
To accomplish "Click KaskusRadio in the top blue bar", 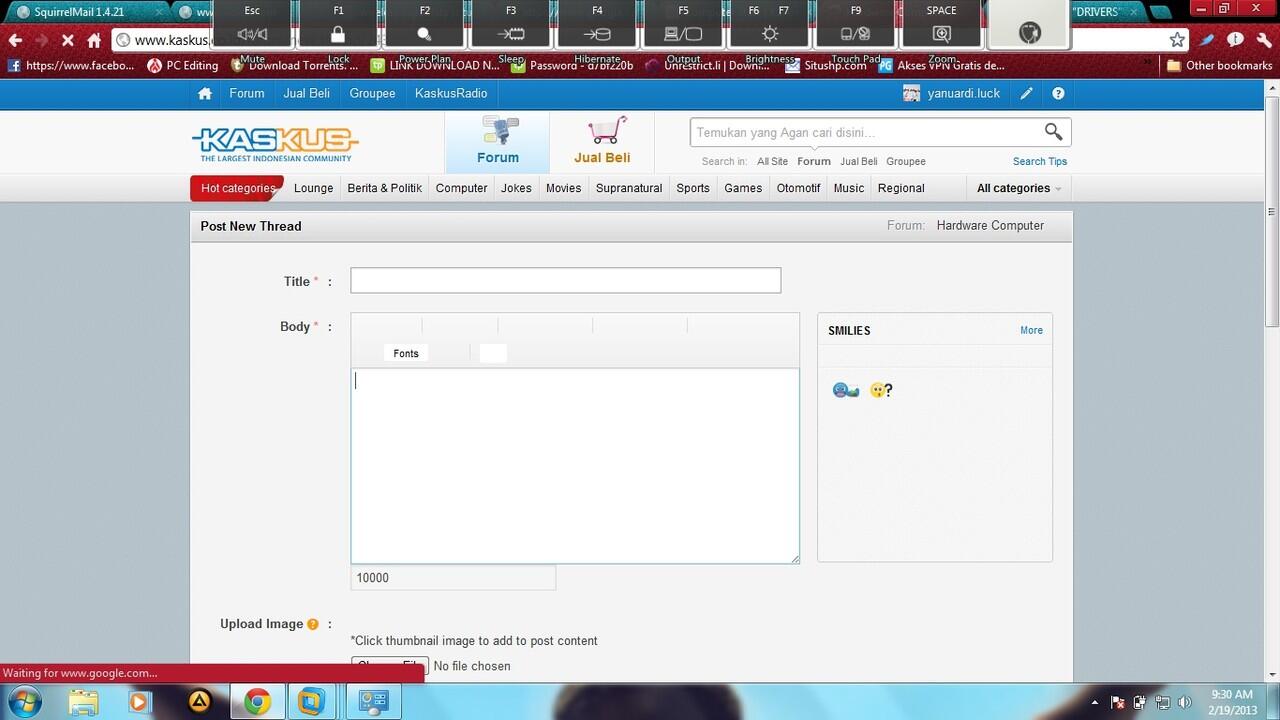I will point(451,94).
